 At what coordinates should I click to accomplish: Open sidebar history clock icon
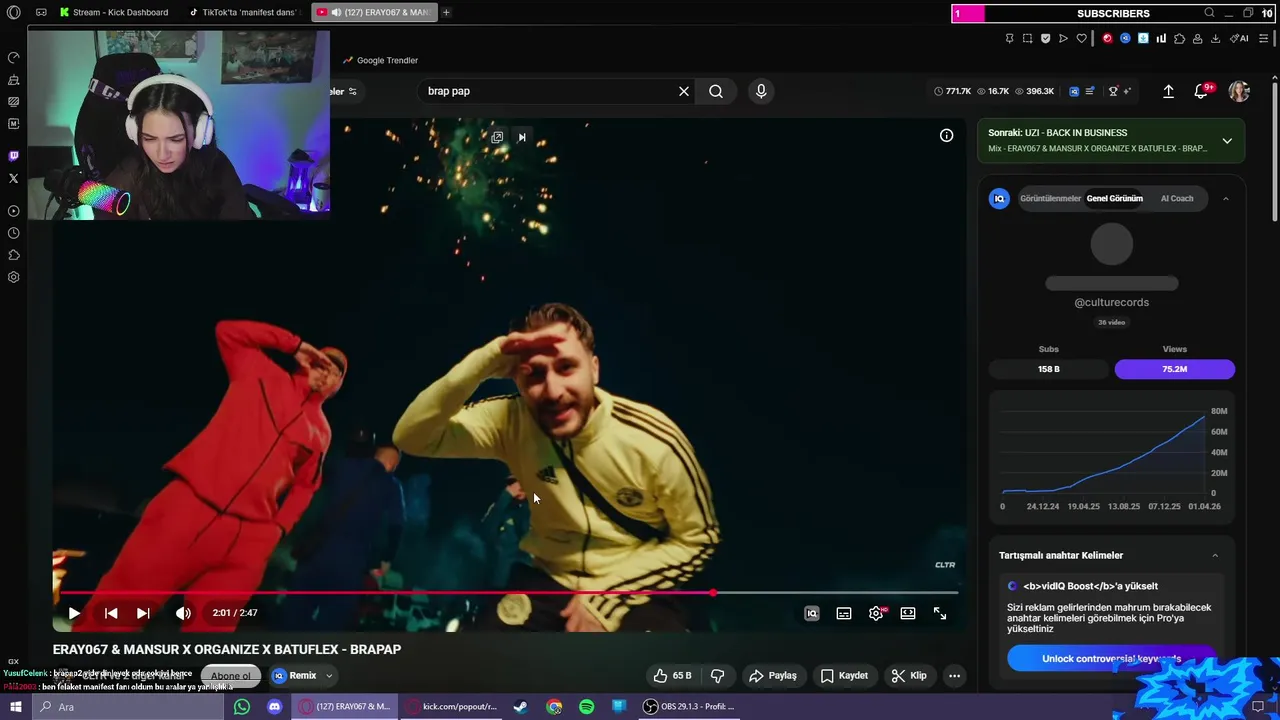(13, 233)
